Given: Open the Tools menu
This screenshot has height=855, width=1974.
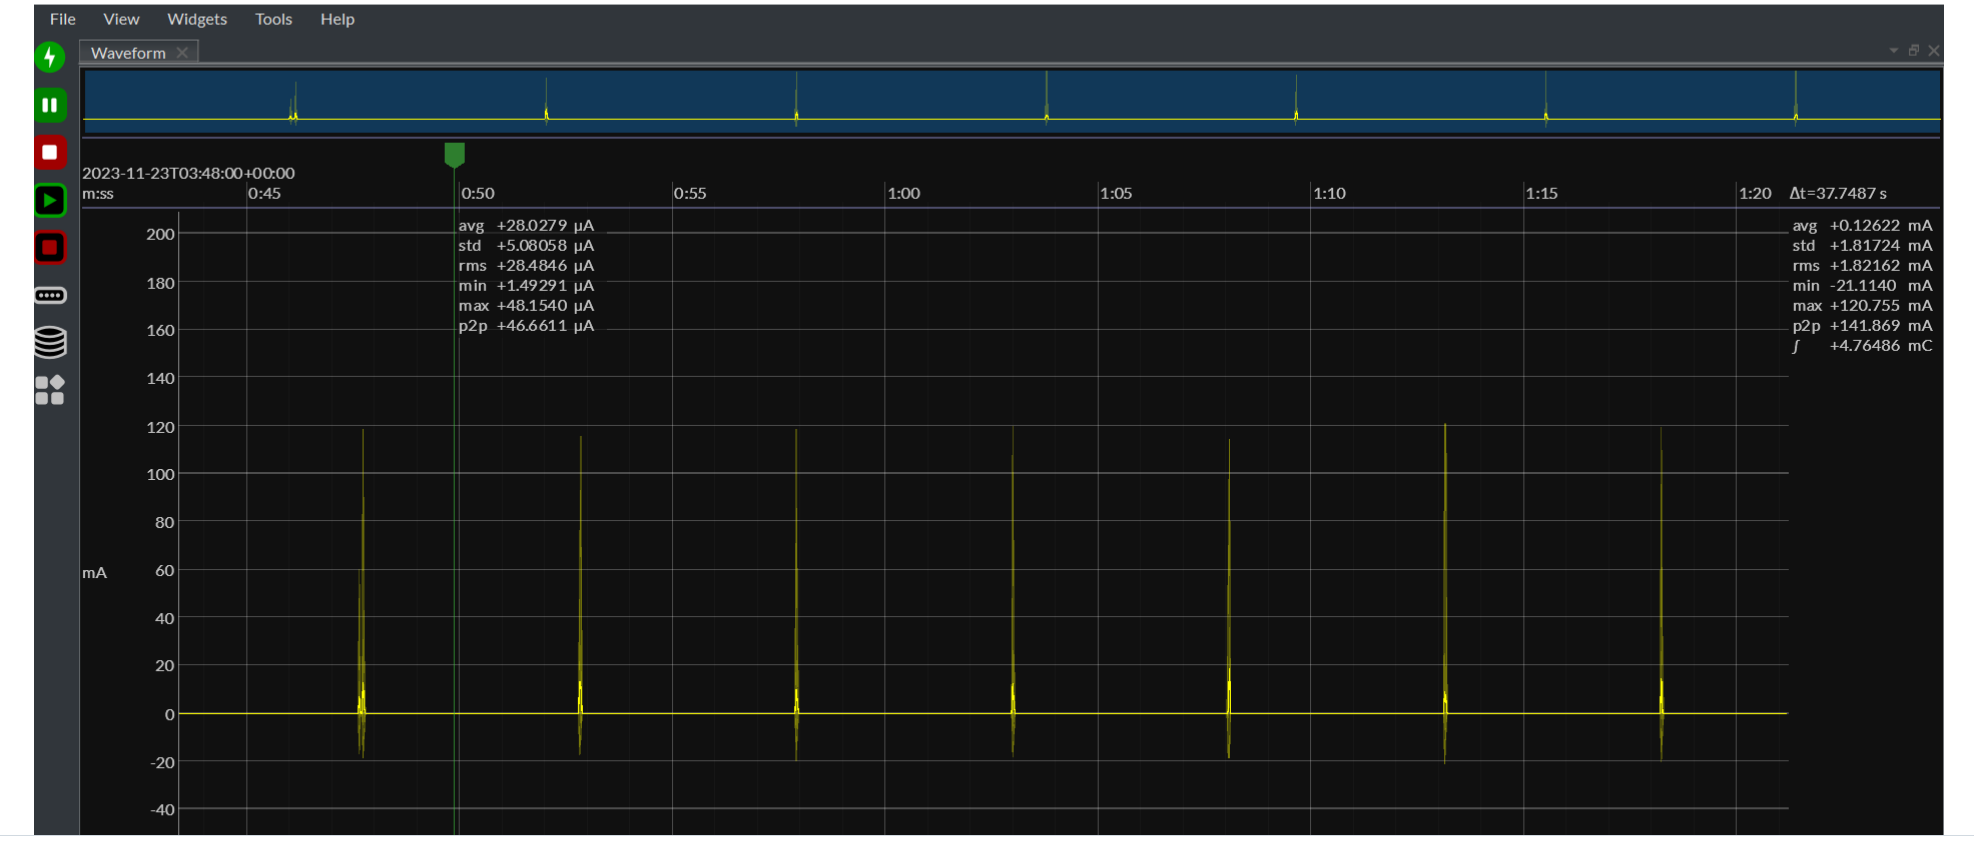Looking at the screenshot, I should click(x=273, y=19).
